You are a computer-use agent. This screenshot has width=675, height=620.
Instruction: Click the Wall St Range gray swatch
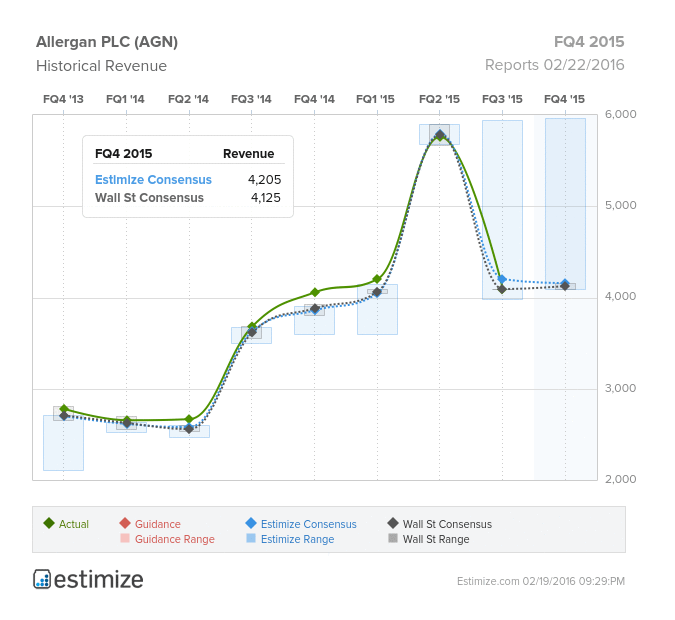click(393, 538)
